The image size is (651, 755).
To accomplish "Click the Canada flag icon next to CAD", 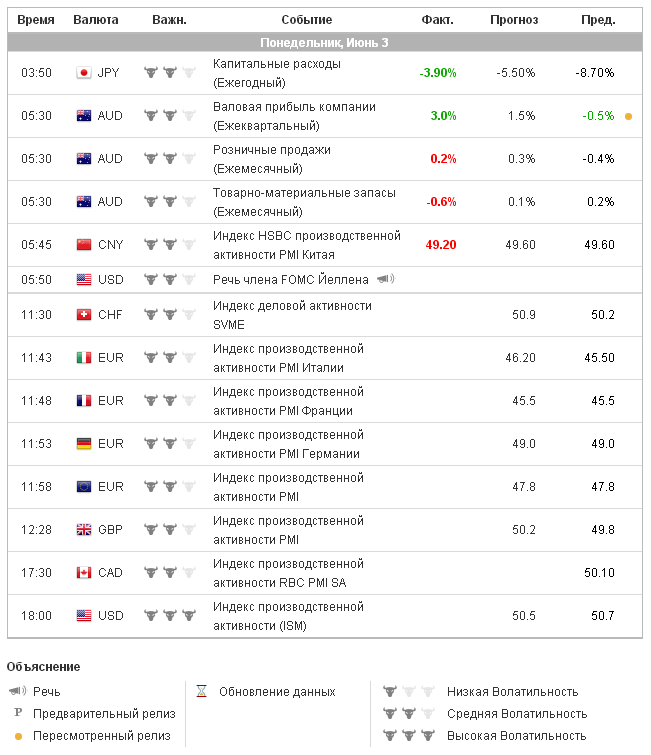I will pos(84,573).
